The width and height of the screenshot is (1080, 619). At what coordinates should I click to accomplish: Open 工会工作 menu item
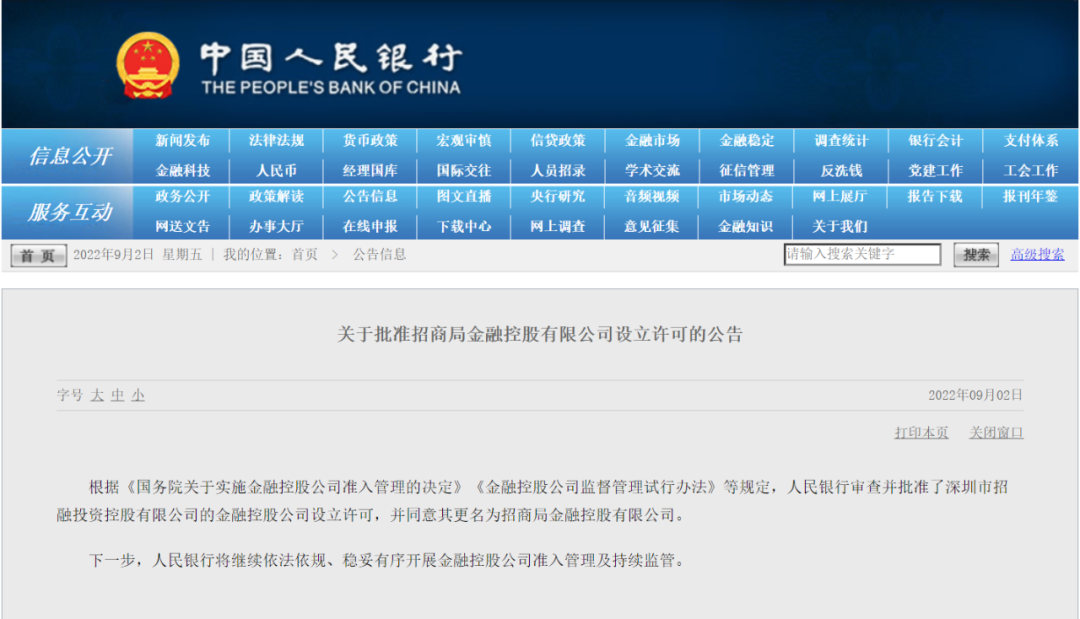pos(1030,170)
